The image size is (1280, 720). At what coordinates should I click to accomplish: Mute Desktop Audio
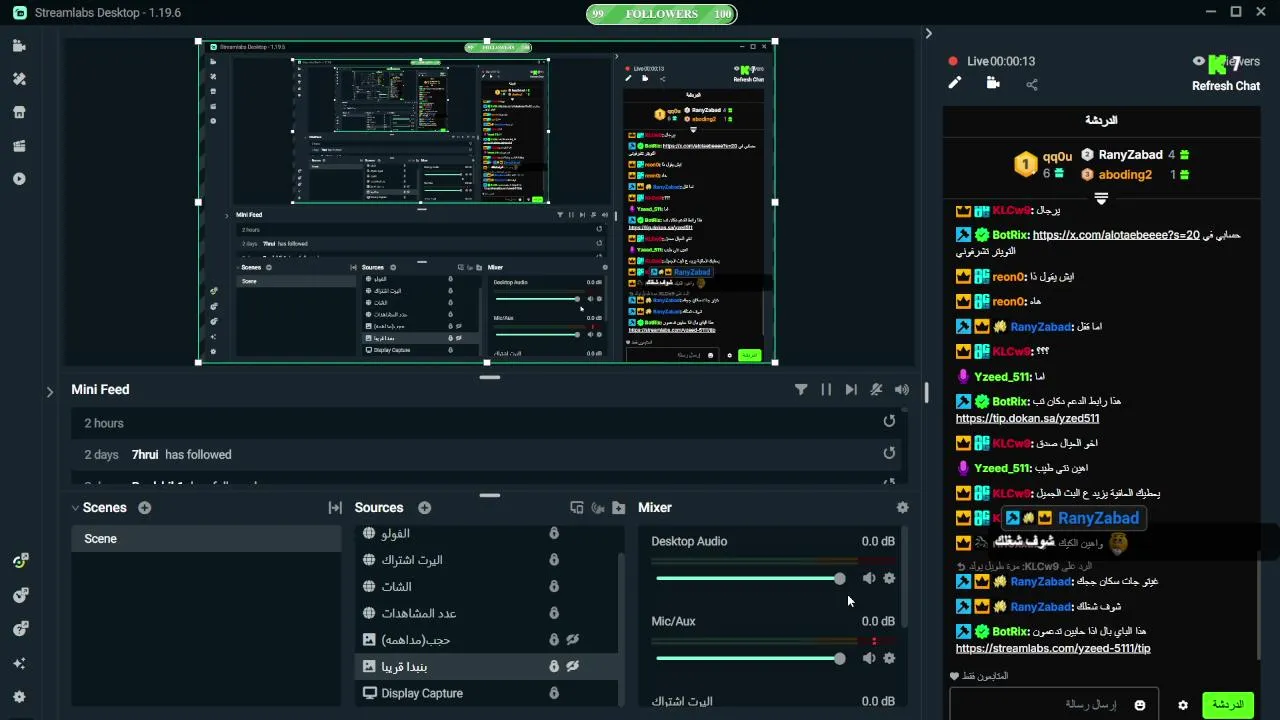(868, 578)
